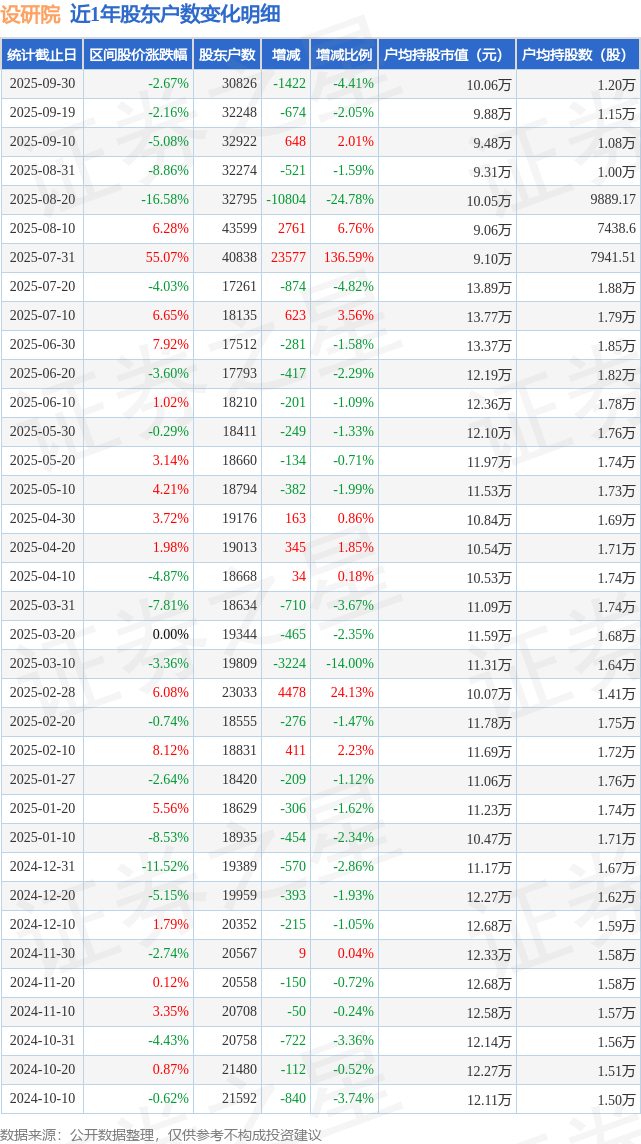641x1144 pixels.
Task: Click the 统计截止日 column header
Action: coord(42,55)
